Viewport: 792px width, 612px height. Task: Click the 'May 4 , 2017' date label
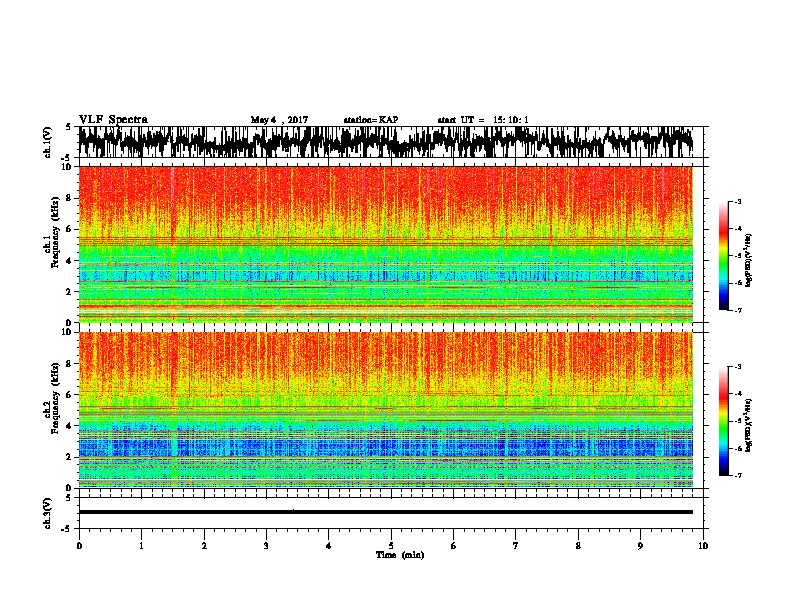click(279, 120)
